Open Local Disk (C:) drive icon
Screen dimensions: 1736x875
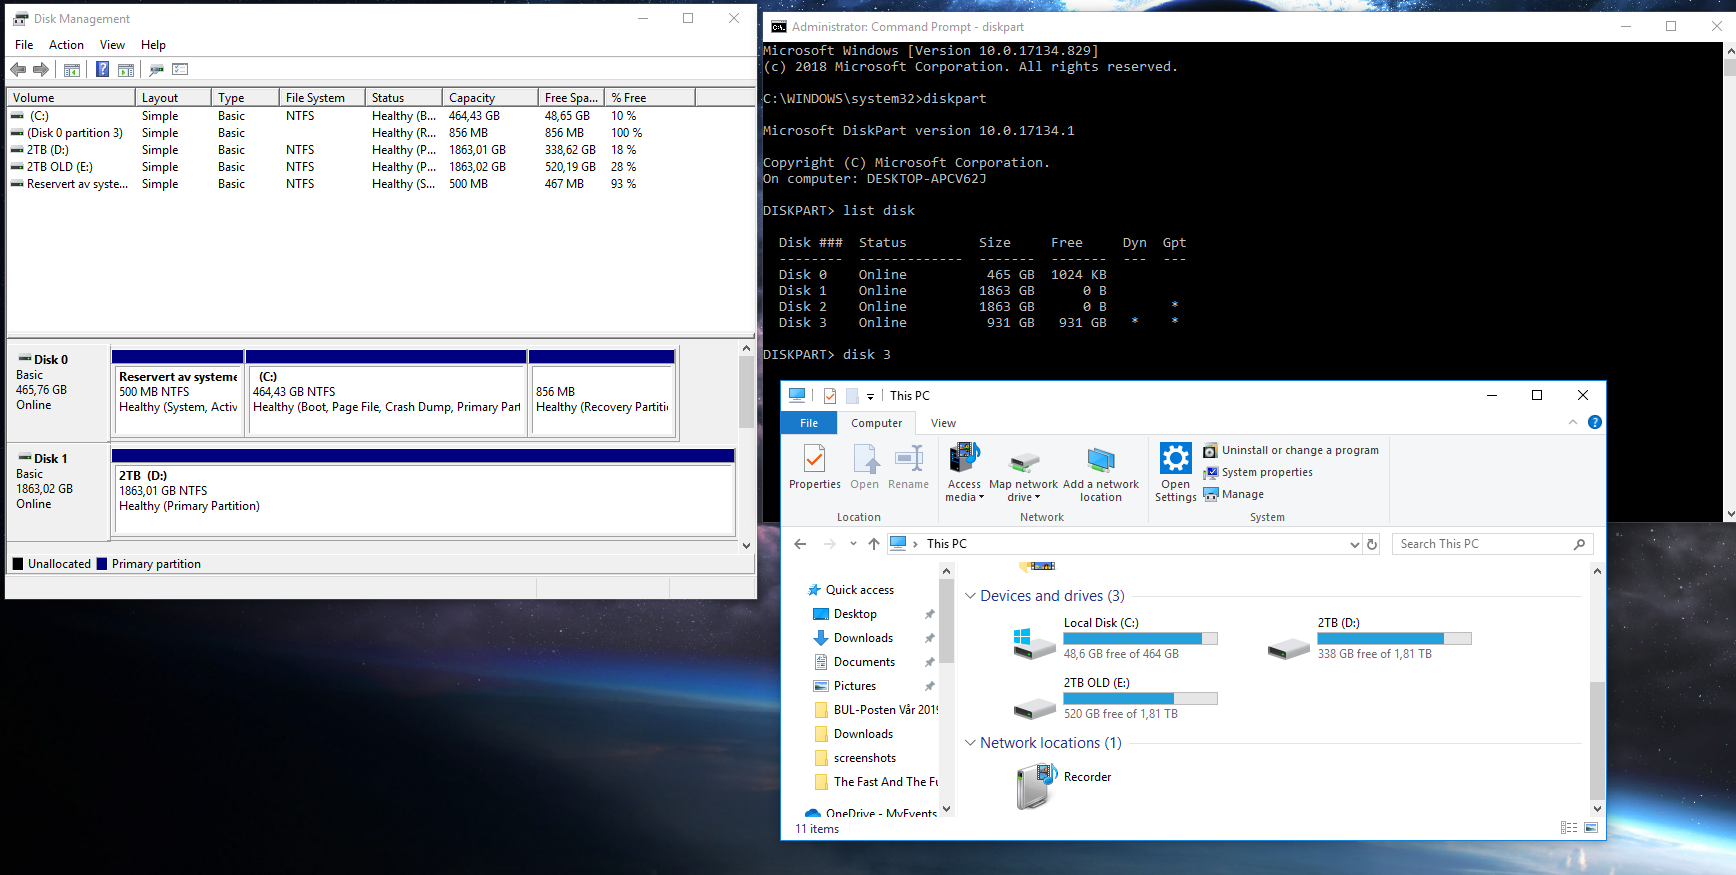(1035, 643)
